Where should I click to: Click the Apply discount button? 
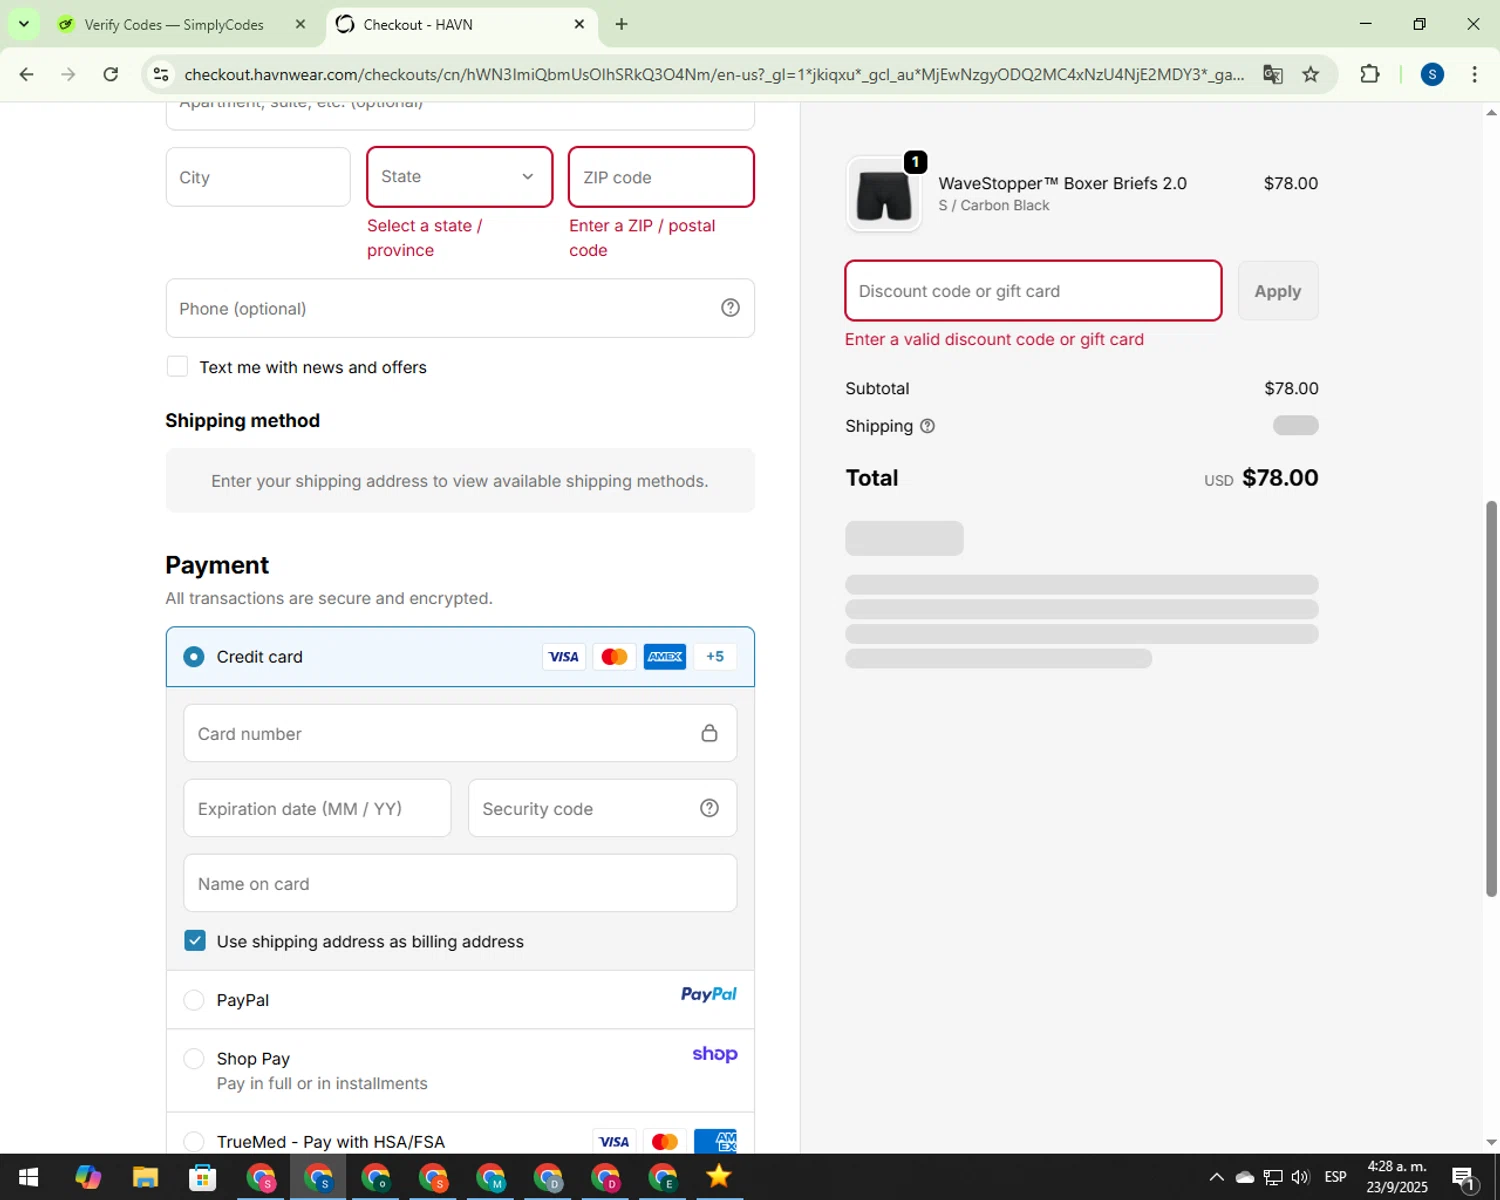pos(1277,291)
